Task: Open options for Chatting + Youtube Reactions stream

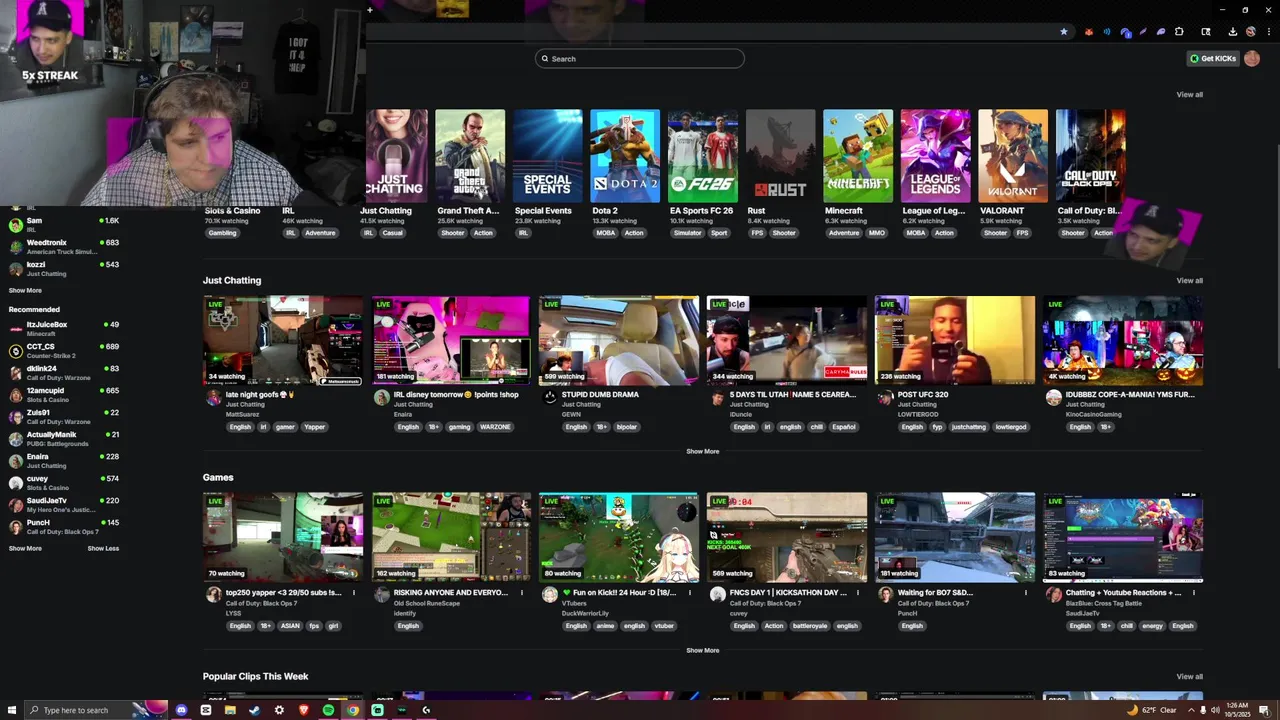Action: [x=1193, y=592]
